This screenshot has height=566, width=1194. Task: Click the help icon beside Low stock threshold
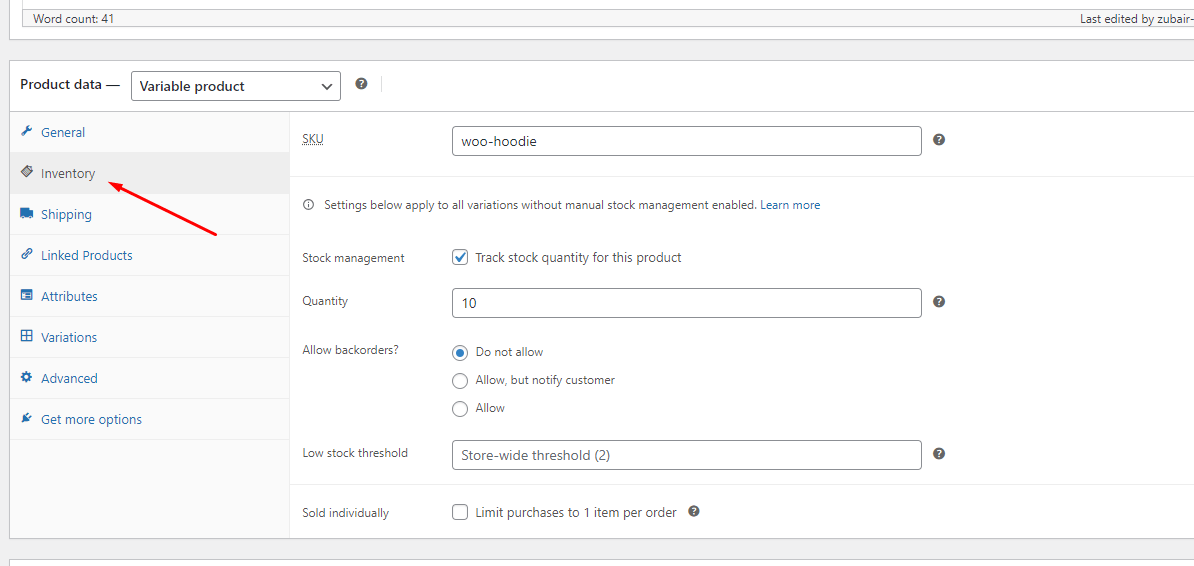pyautogui.click(x=939, y=454)
